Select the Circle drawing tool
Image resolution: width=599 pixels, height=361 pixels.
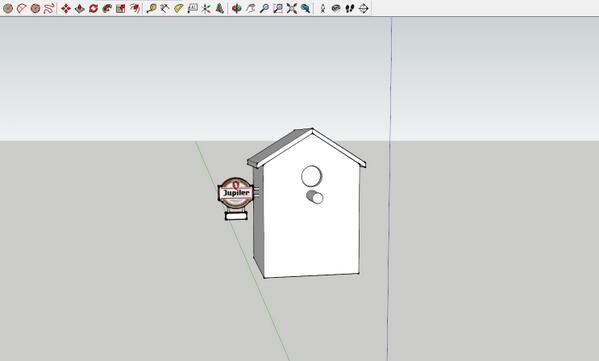(x=8, y=8)
